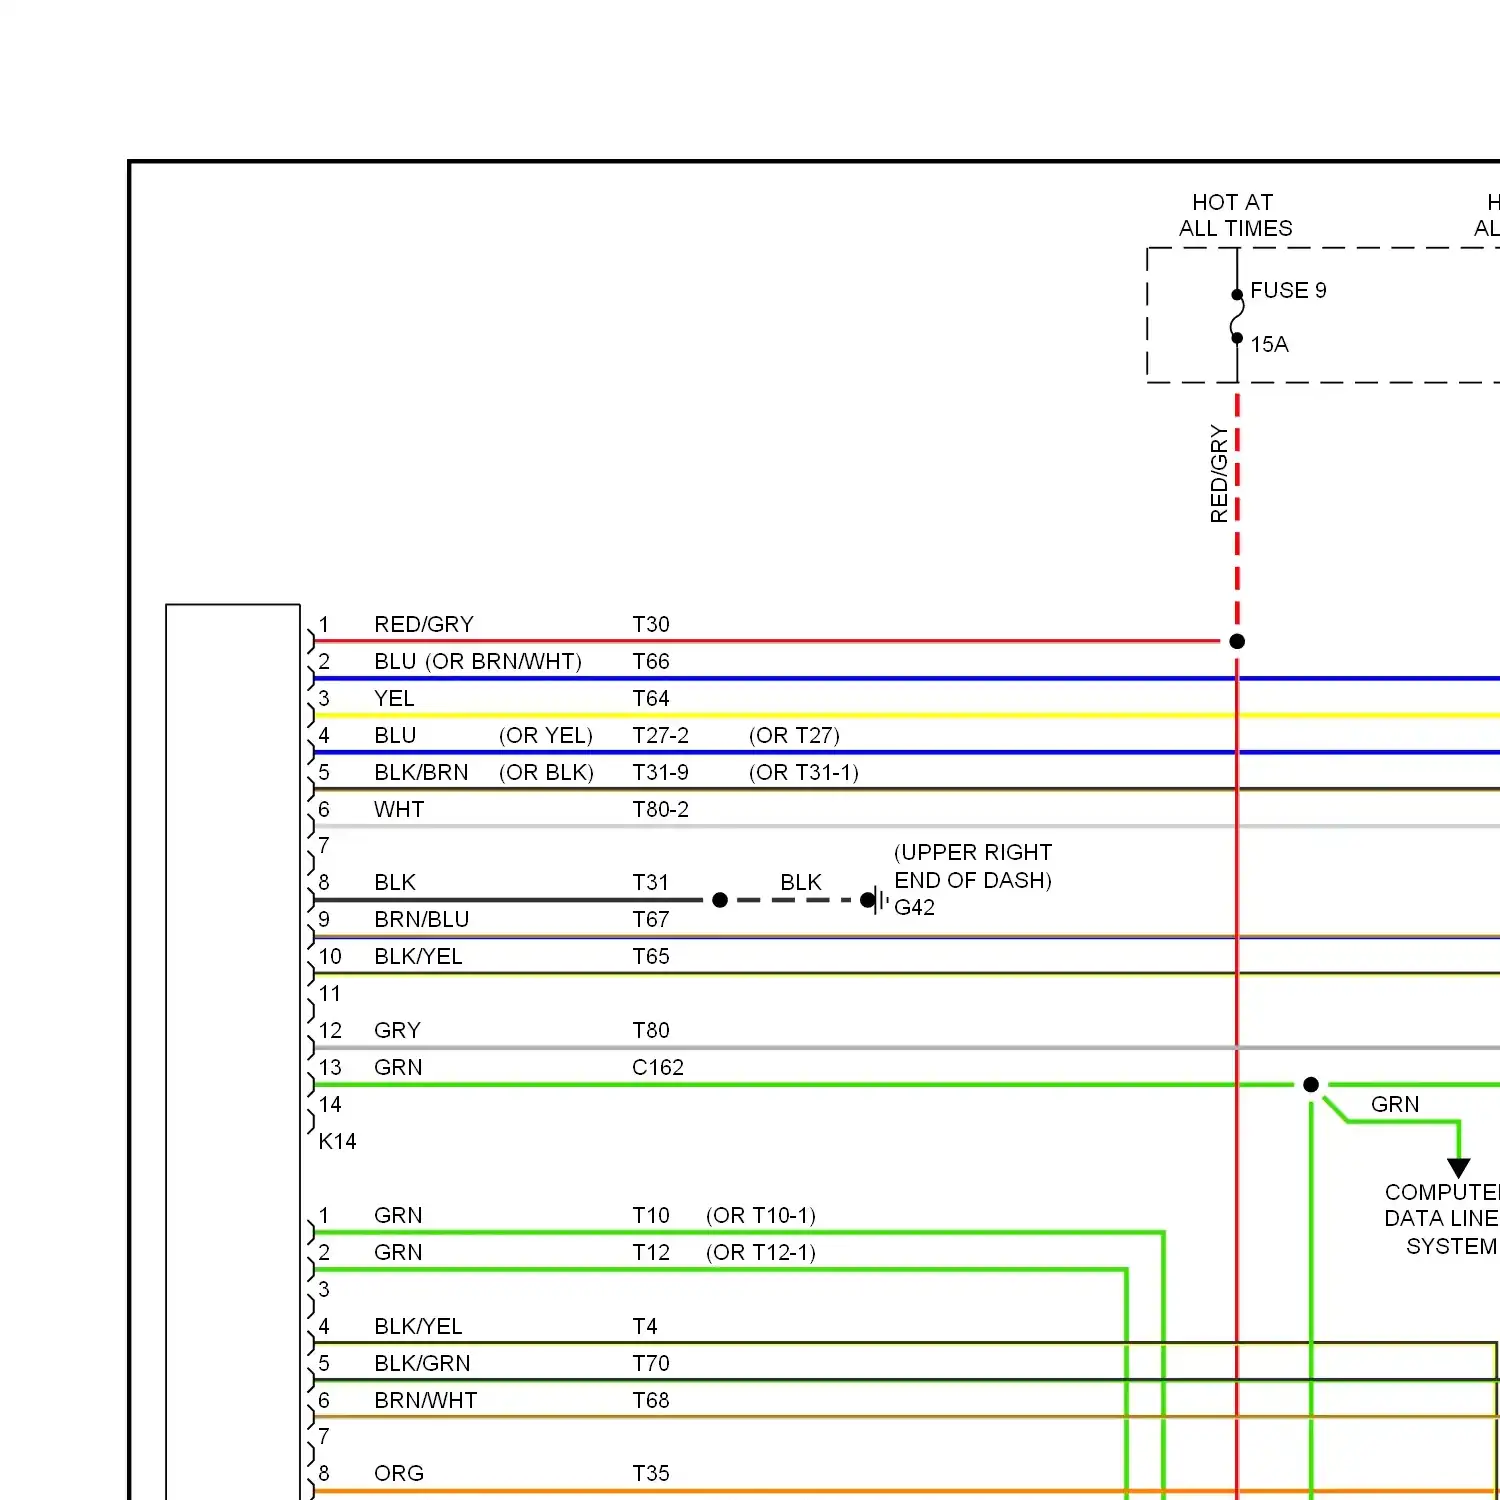Click the black arrowhead above COMPUTER DATA LINE
Screen dimensions: 1500x1500
pyautogui.click(x=1459, y=1168)
